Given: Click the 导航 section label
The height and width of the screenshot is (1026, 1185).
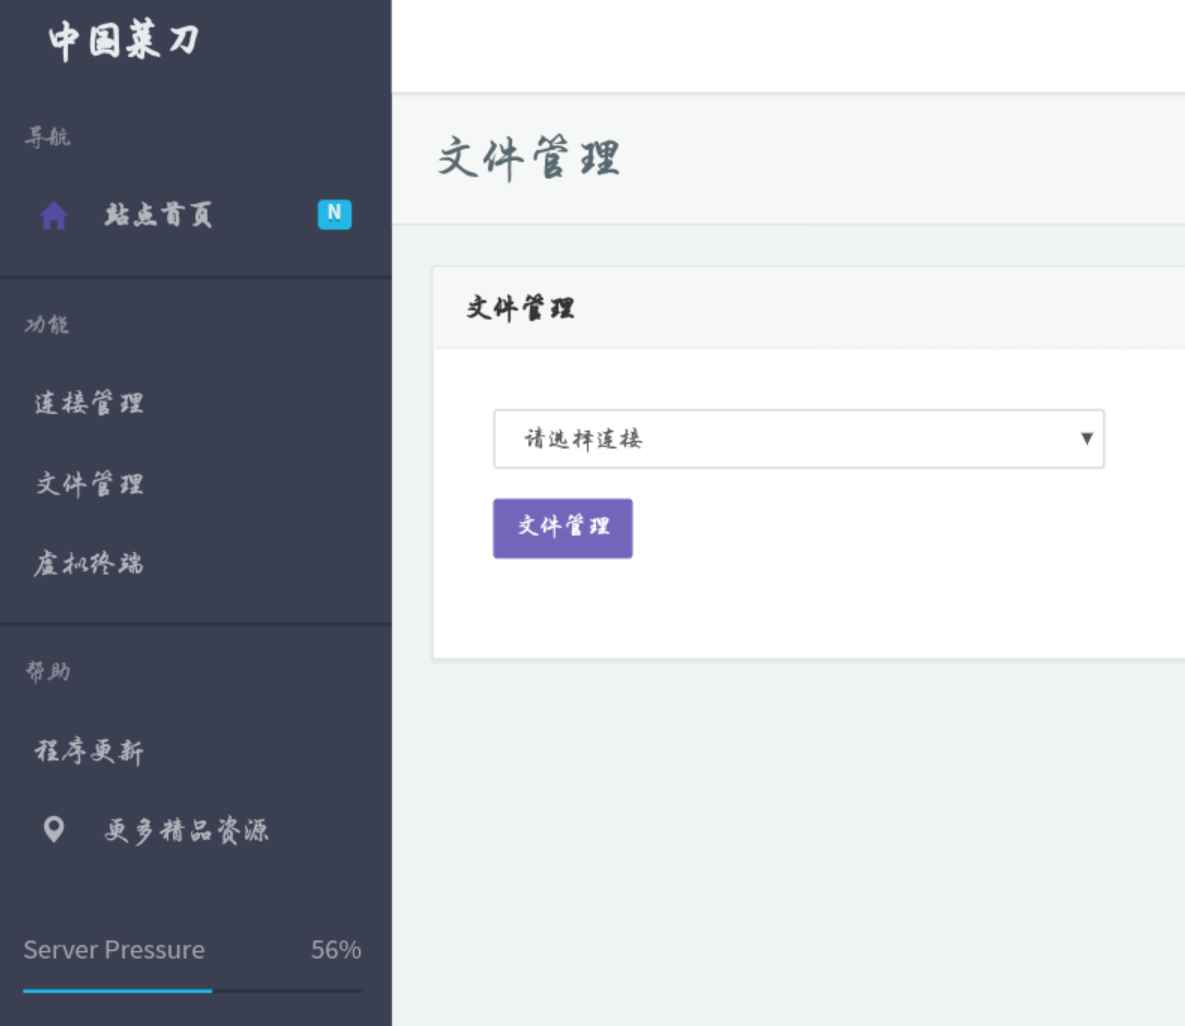Looking at the screenshot, I should coord(46,138).
